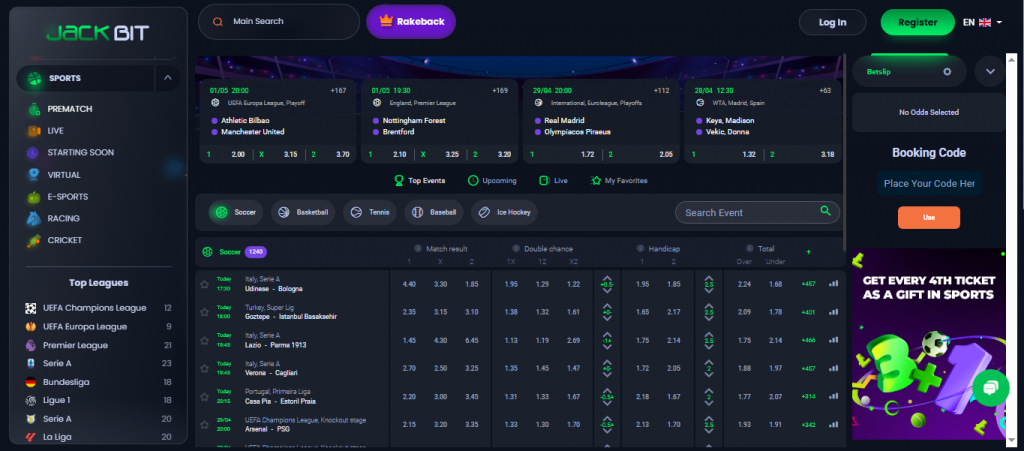Select the Tennis sport filter
This screenshot has height=451, width=1024.
[x=370, y=212]
